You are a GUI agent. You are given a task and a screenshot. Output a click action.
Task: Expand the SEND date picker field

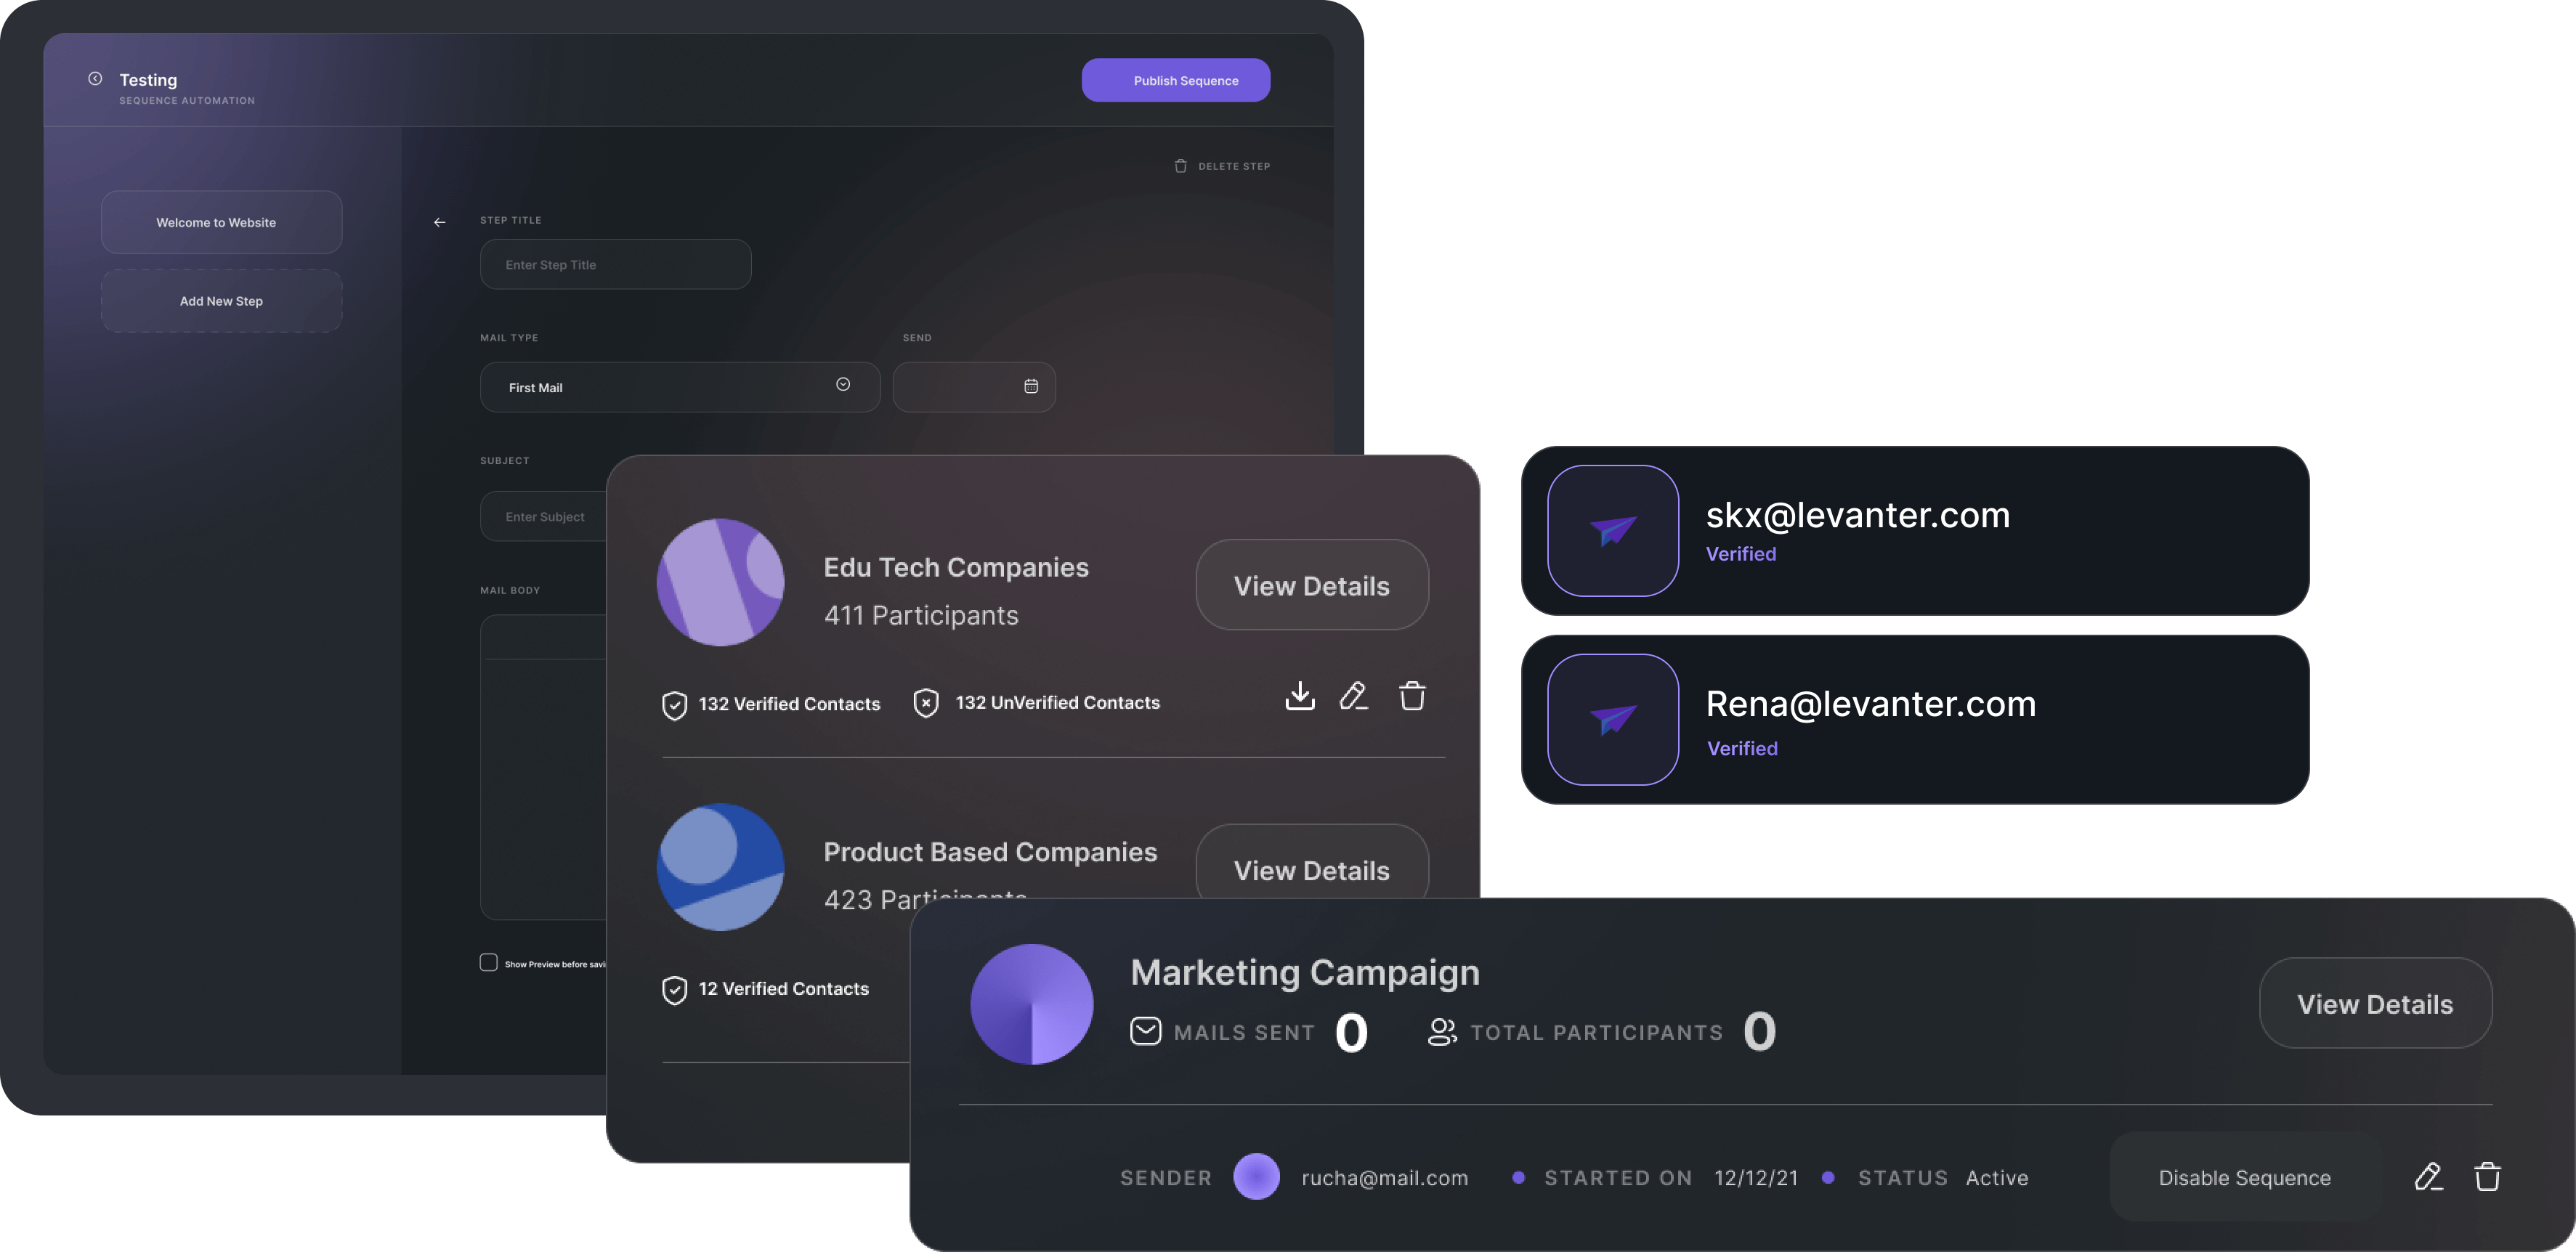pos(1030,386)
